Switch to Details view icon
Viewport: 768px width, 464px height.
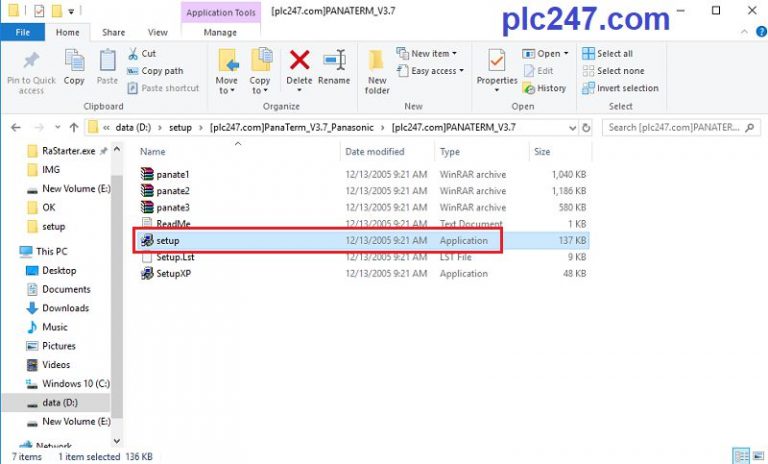(742, 455)
